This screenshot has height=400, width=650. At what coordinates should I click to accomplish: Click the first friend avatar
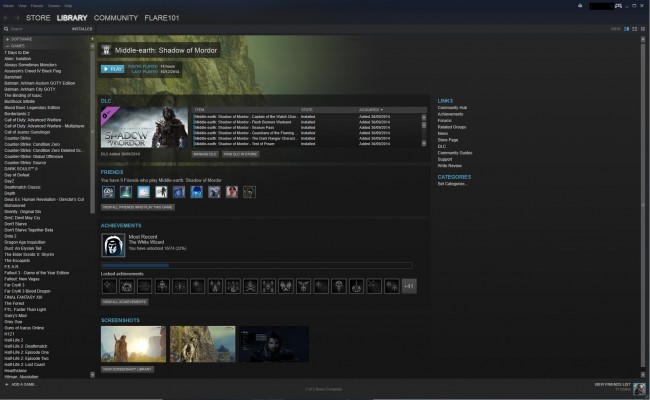[107, 191]
